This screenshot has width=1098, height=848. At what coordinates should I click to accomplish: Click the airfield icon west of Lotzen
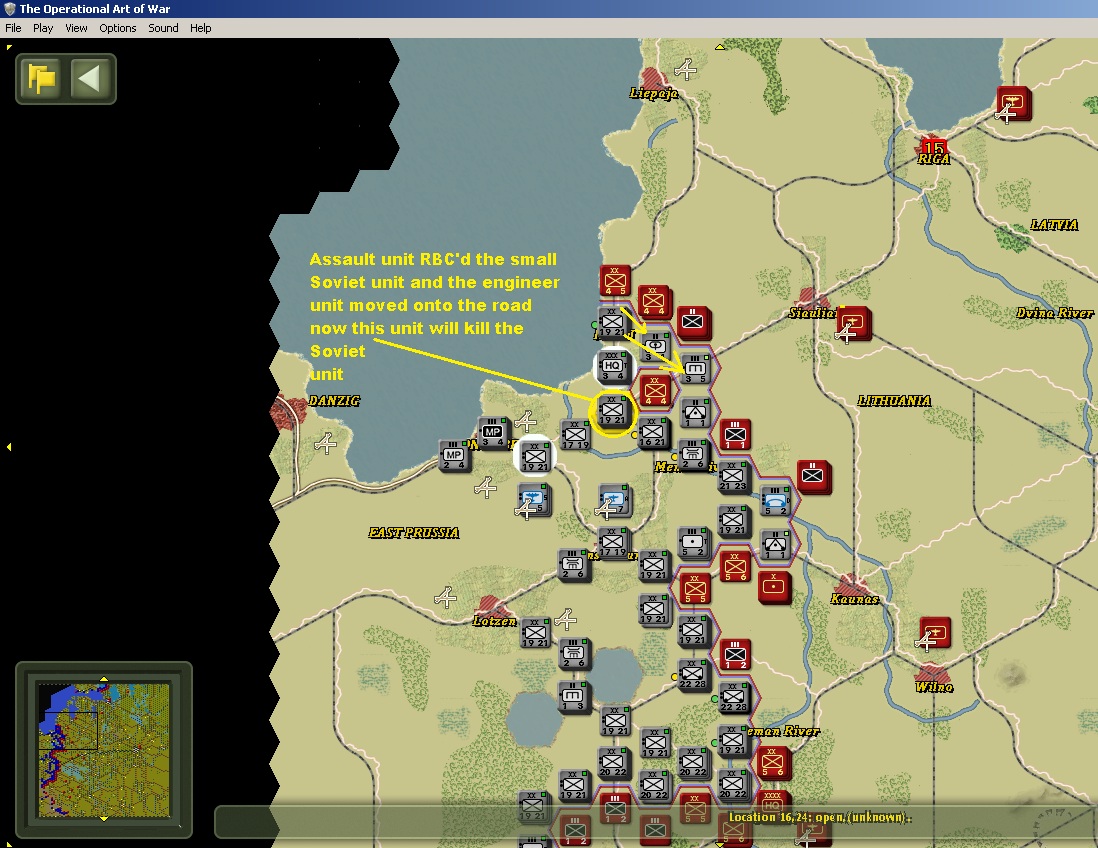[445, 597]
